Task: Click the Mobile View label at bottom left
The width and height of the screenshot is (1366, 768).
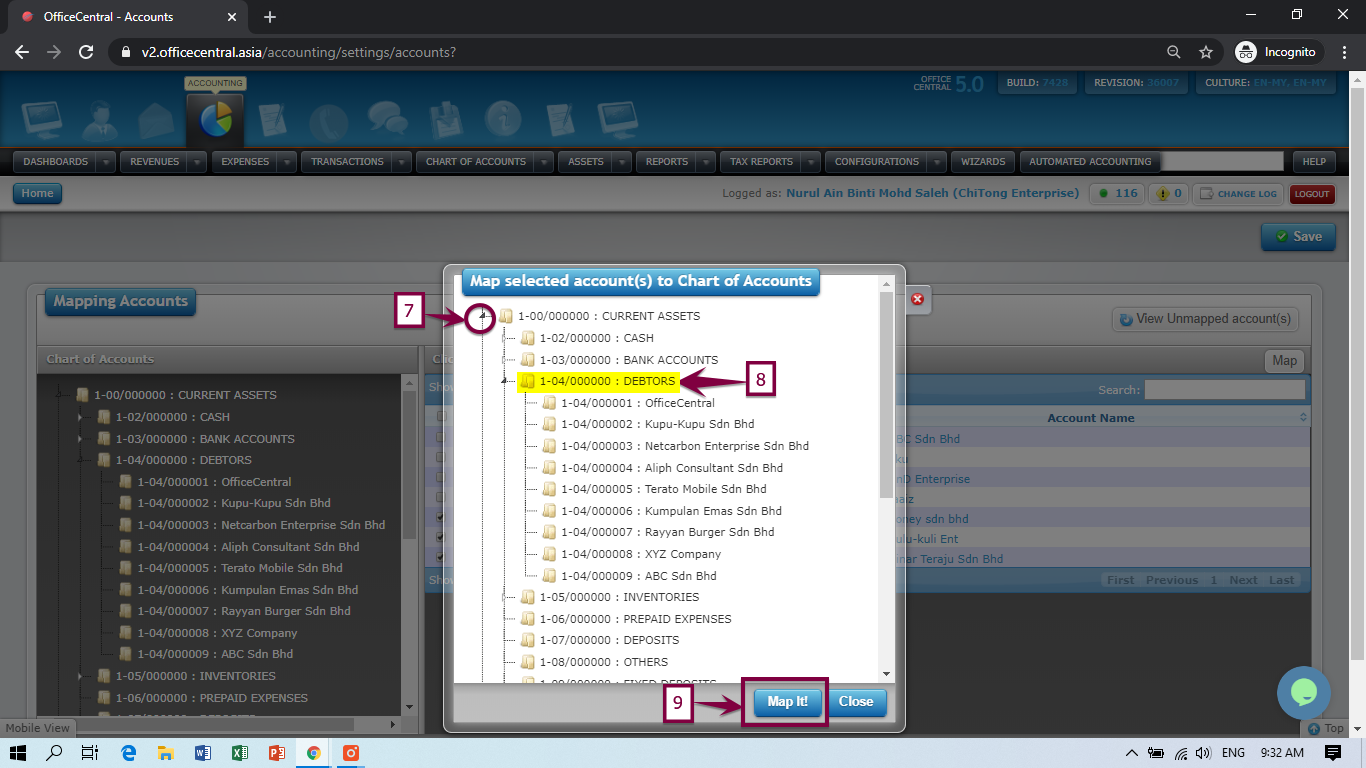Action: [38, 728]
